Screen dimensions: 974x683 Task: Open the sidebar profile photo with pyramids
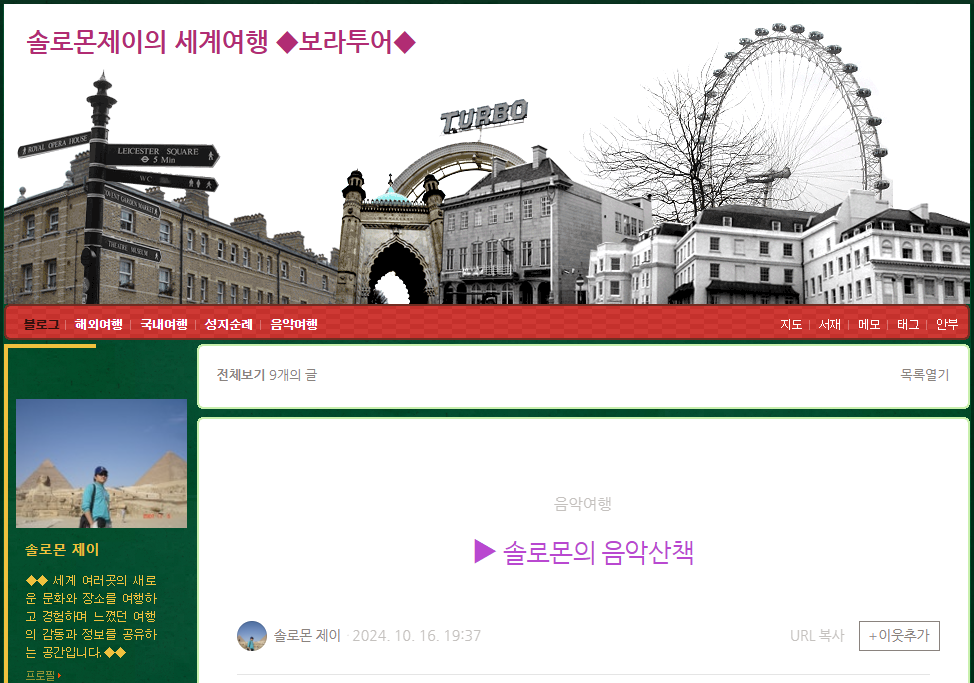(x=101, y=463)
